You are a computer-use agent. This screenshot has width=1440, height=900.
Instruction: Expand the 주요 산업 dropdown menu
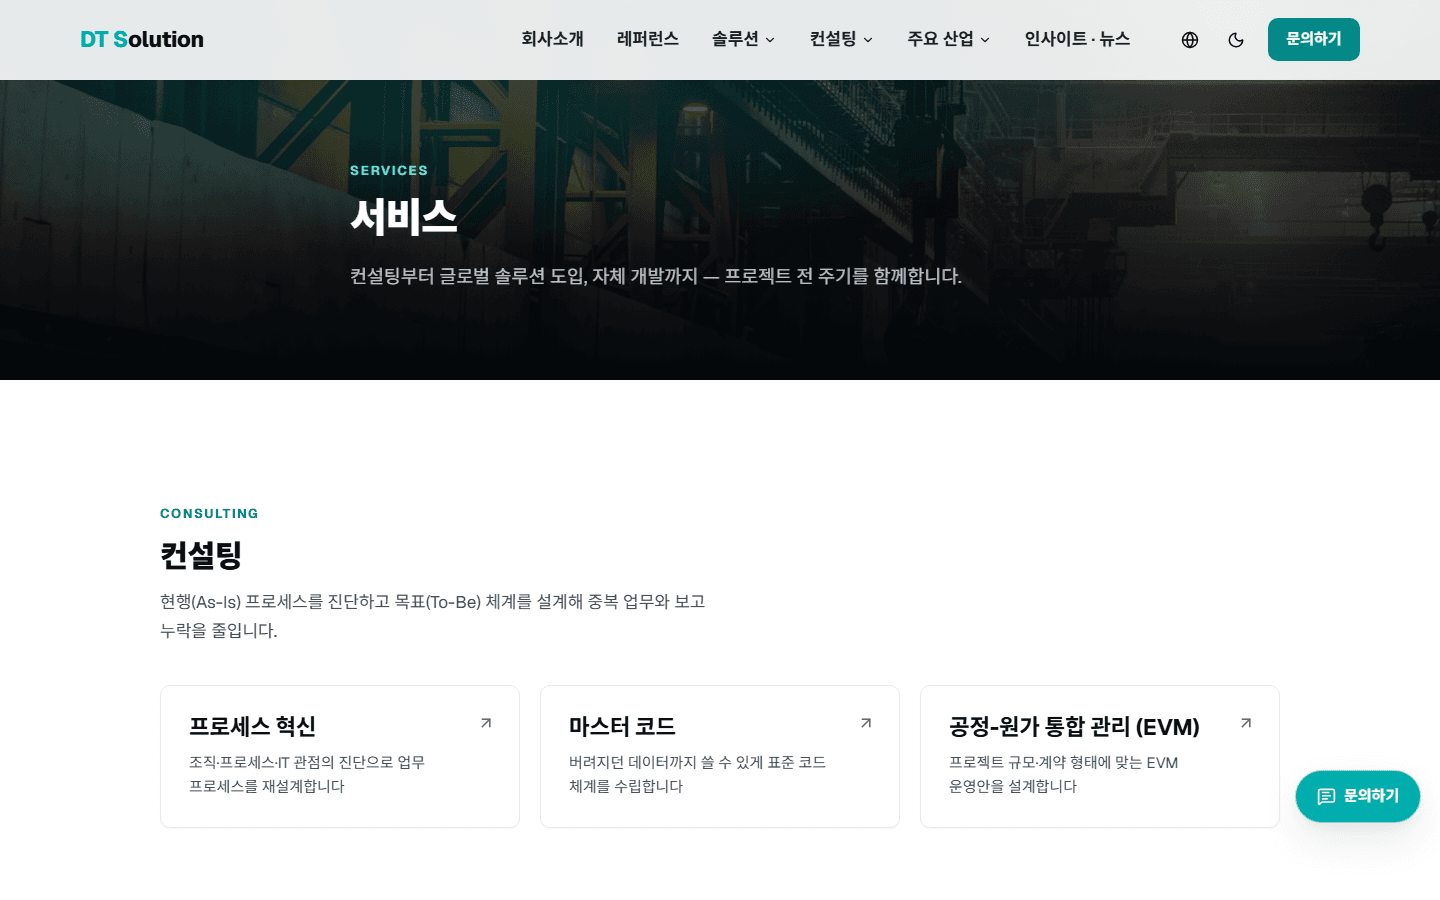(x=949, y=39)
